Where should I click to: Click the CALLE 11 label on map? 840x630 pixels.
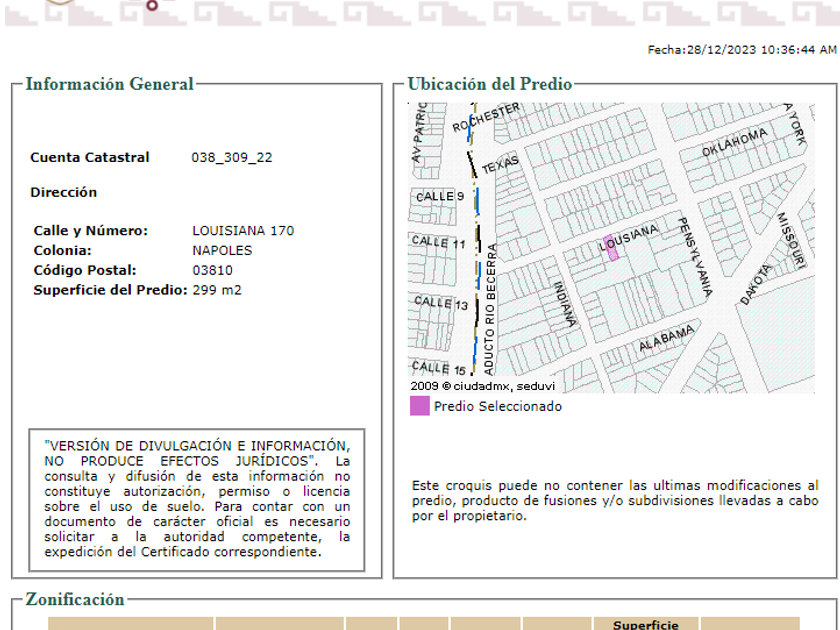pyautogui.click(x=439, y=242)
